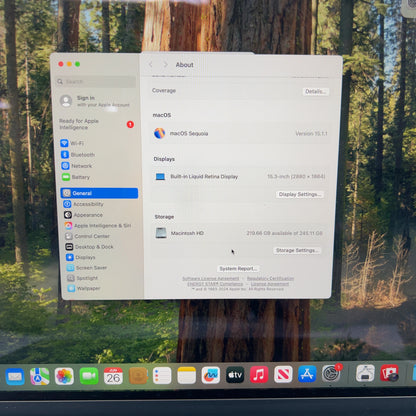
Task: Open Storage Settings… button
Action: point(297,250)
